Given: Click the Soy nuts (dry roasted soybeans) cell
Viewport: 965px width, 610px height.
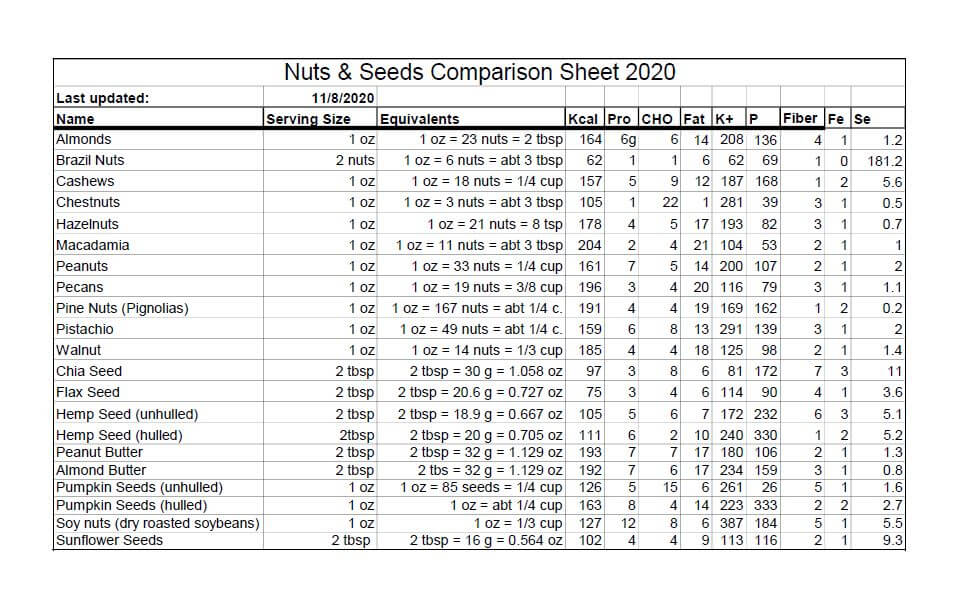Looking at the screenshot, I should [157, 523].
